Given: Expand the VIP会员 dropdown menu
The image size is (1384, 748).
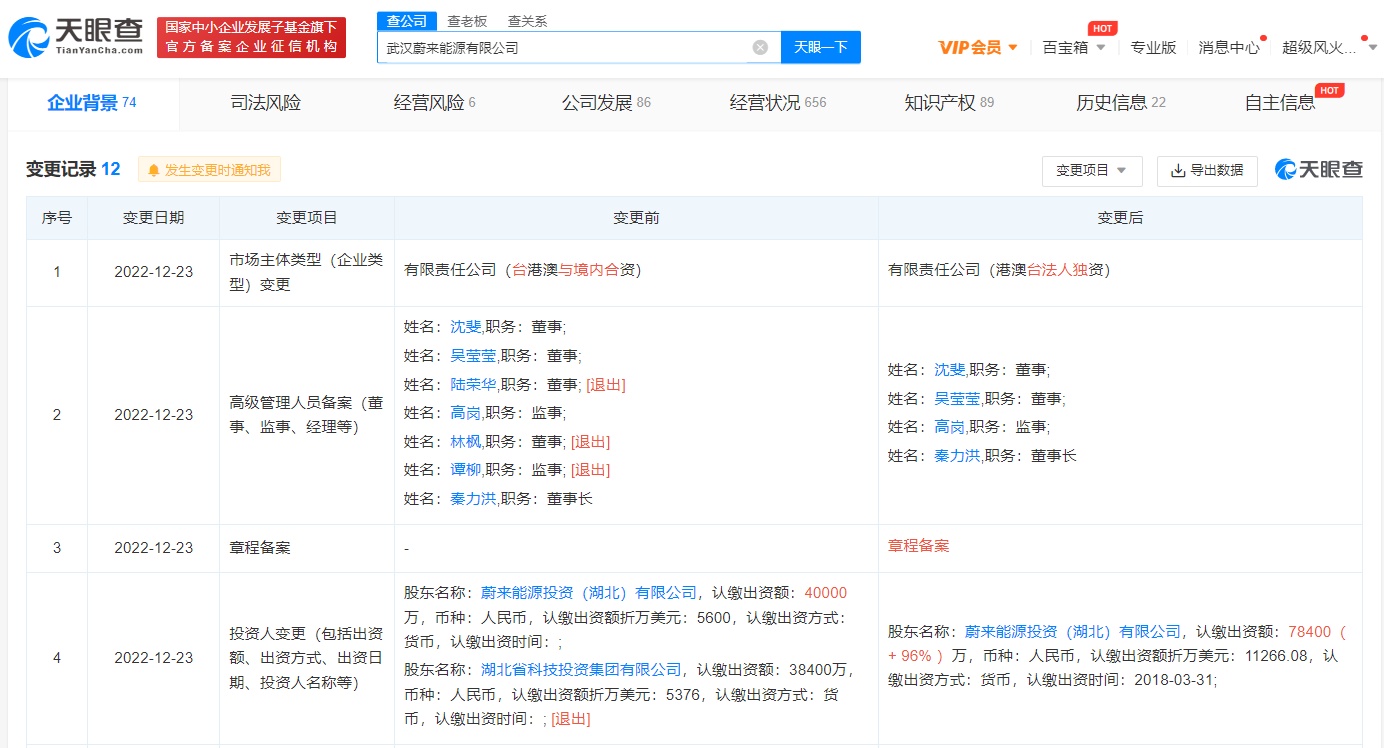Looking at the screenshot, I should [x=977, y=47].
